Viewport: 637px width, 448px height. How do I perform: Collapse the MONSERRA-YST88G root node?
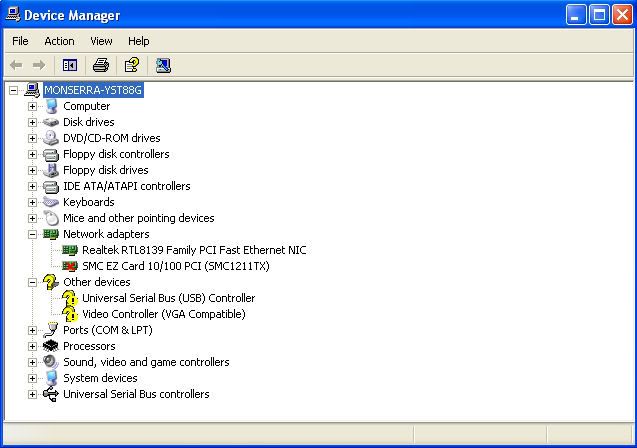pos(13,90)
